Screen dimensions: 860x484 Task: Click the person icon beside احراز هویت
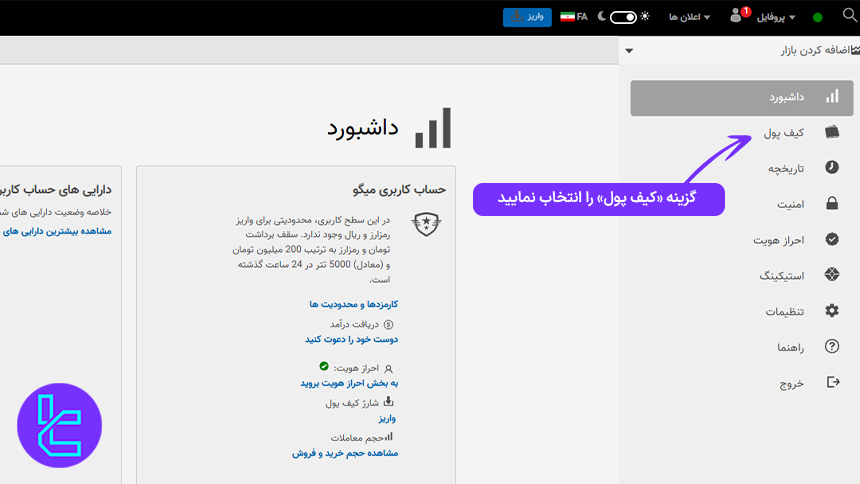(x=388, y=369)
